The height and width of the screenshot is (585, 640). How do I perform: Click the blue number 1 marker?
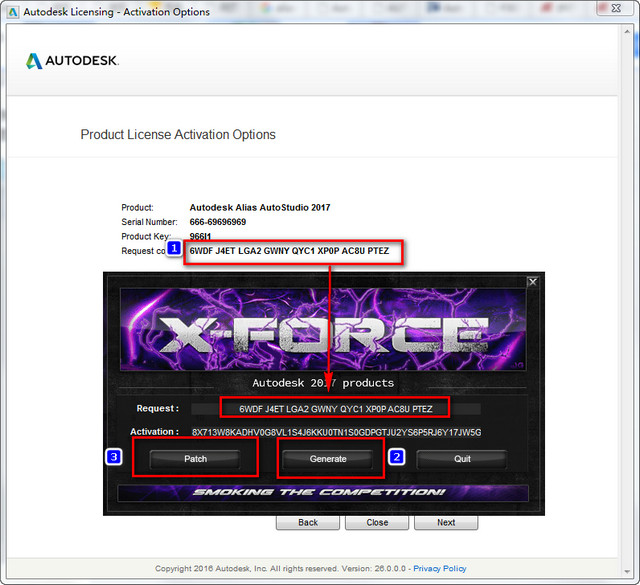point(174,247)
